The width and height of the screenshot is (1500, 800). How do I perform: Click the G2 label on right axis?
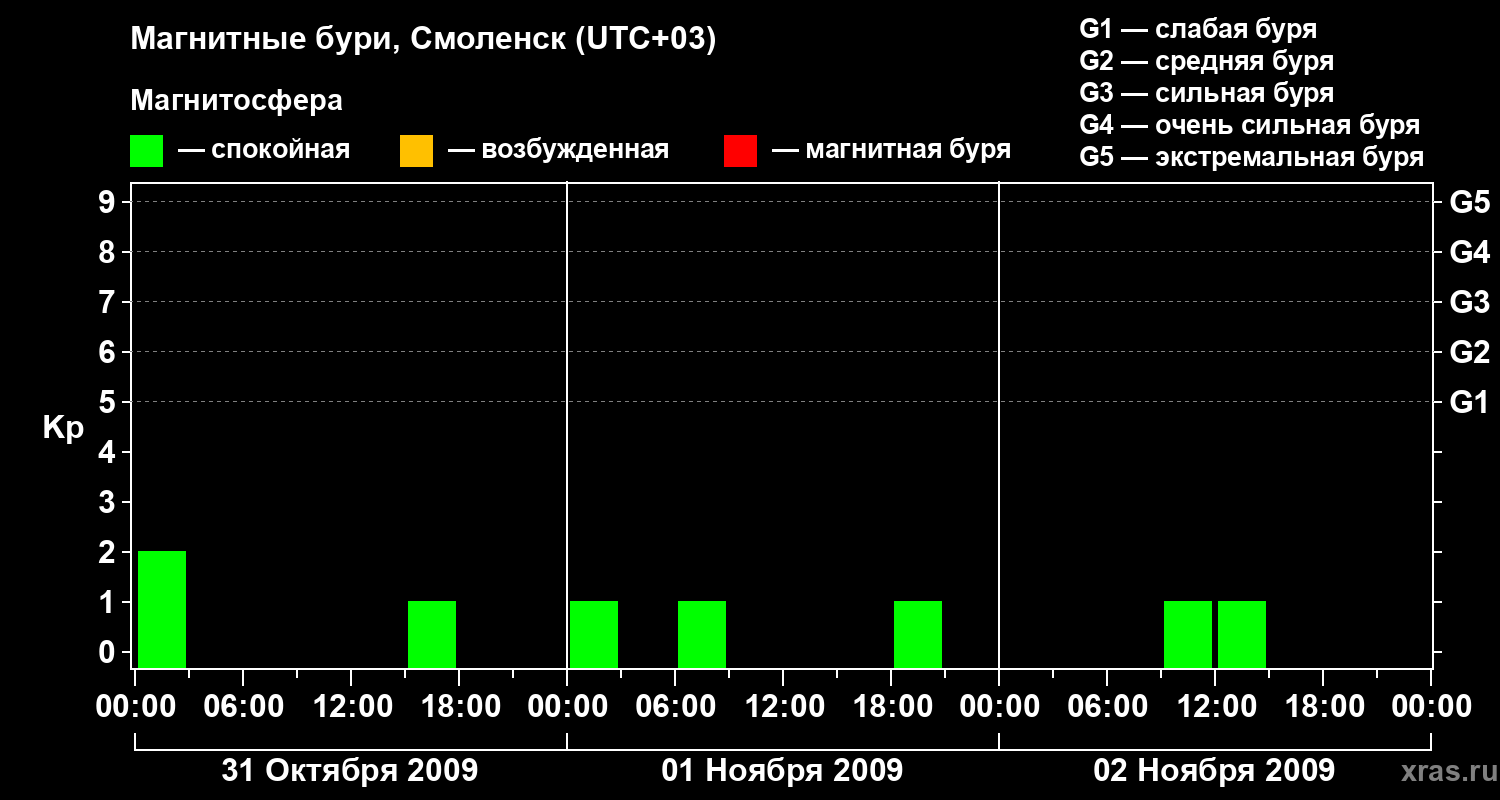click(x=1469, y=353)
